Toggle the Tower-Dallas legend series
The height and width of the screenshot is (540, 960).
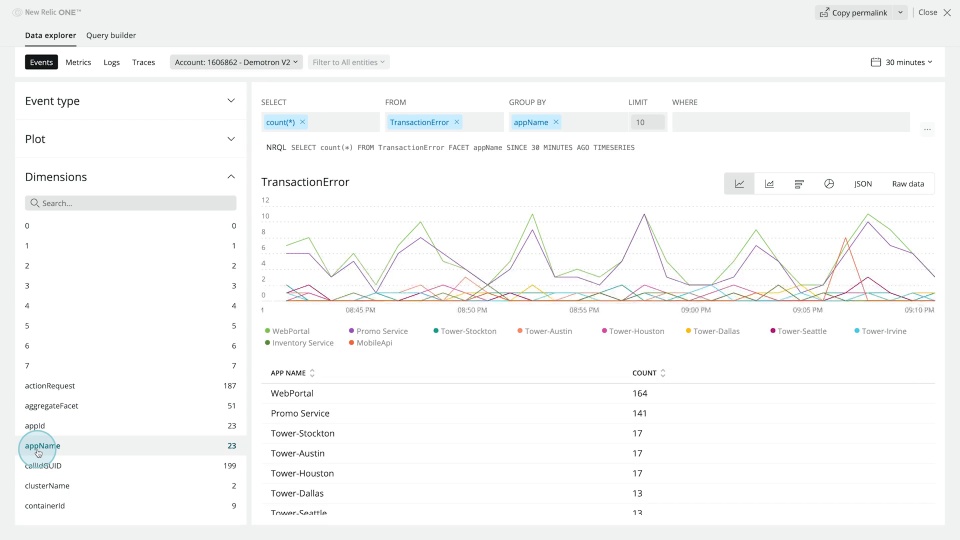coord(713,331)
